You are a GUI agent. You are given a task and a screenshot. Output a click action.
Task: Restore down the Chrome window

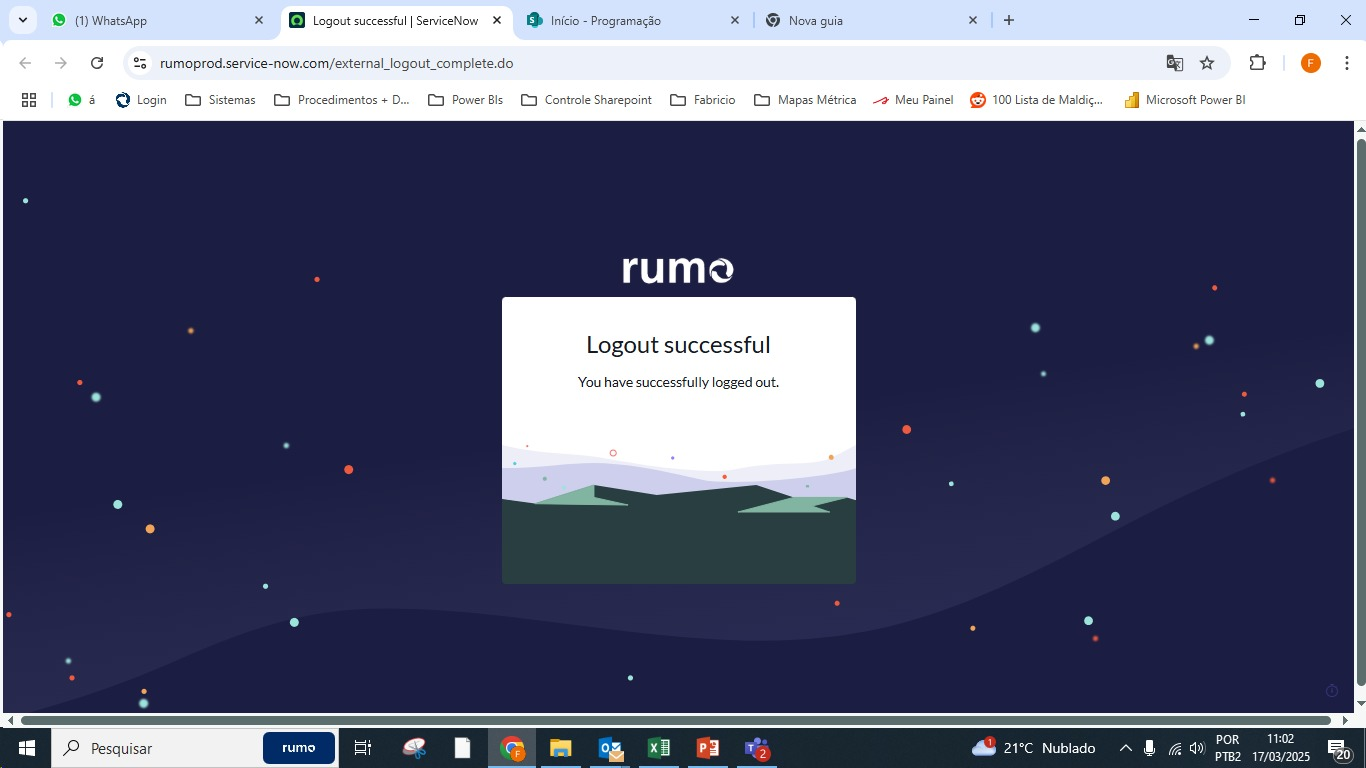pyautogui.click(x=1300, y=20)
